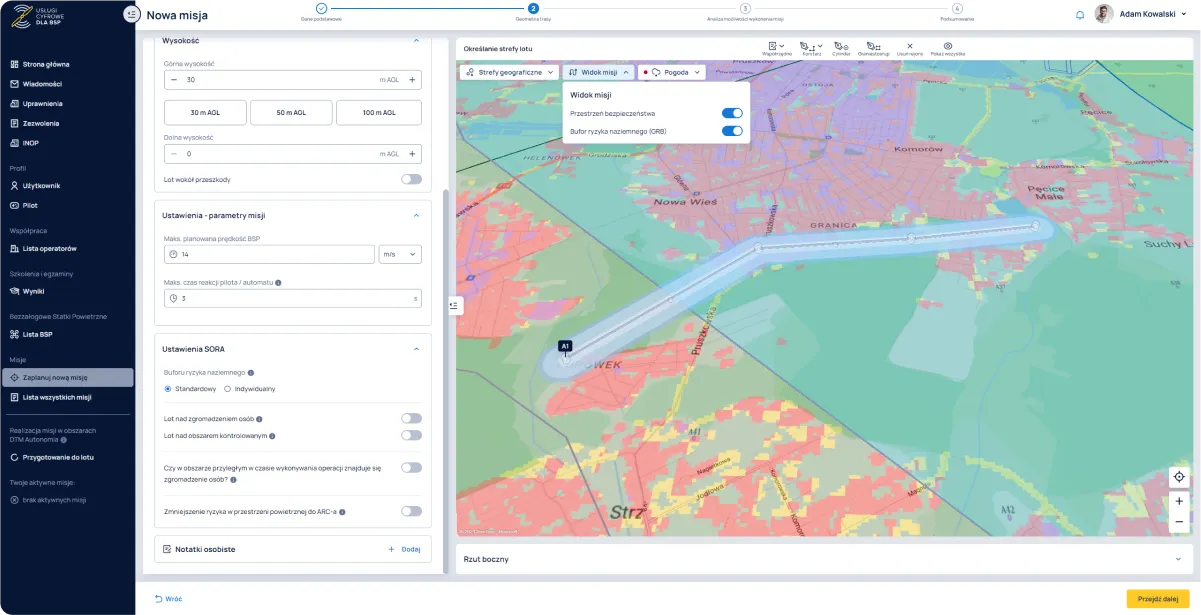The height and width of the screenshot is (615, 1201).
Task: Collapse the left sidebar navigation
Action: tap(131, 14)
